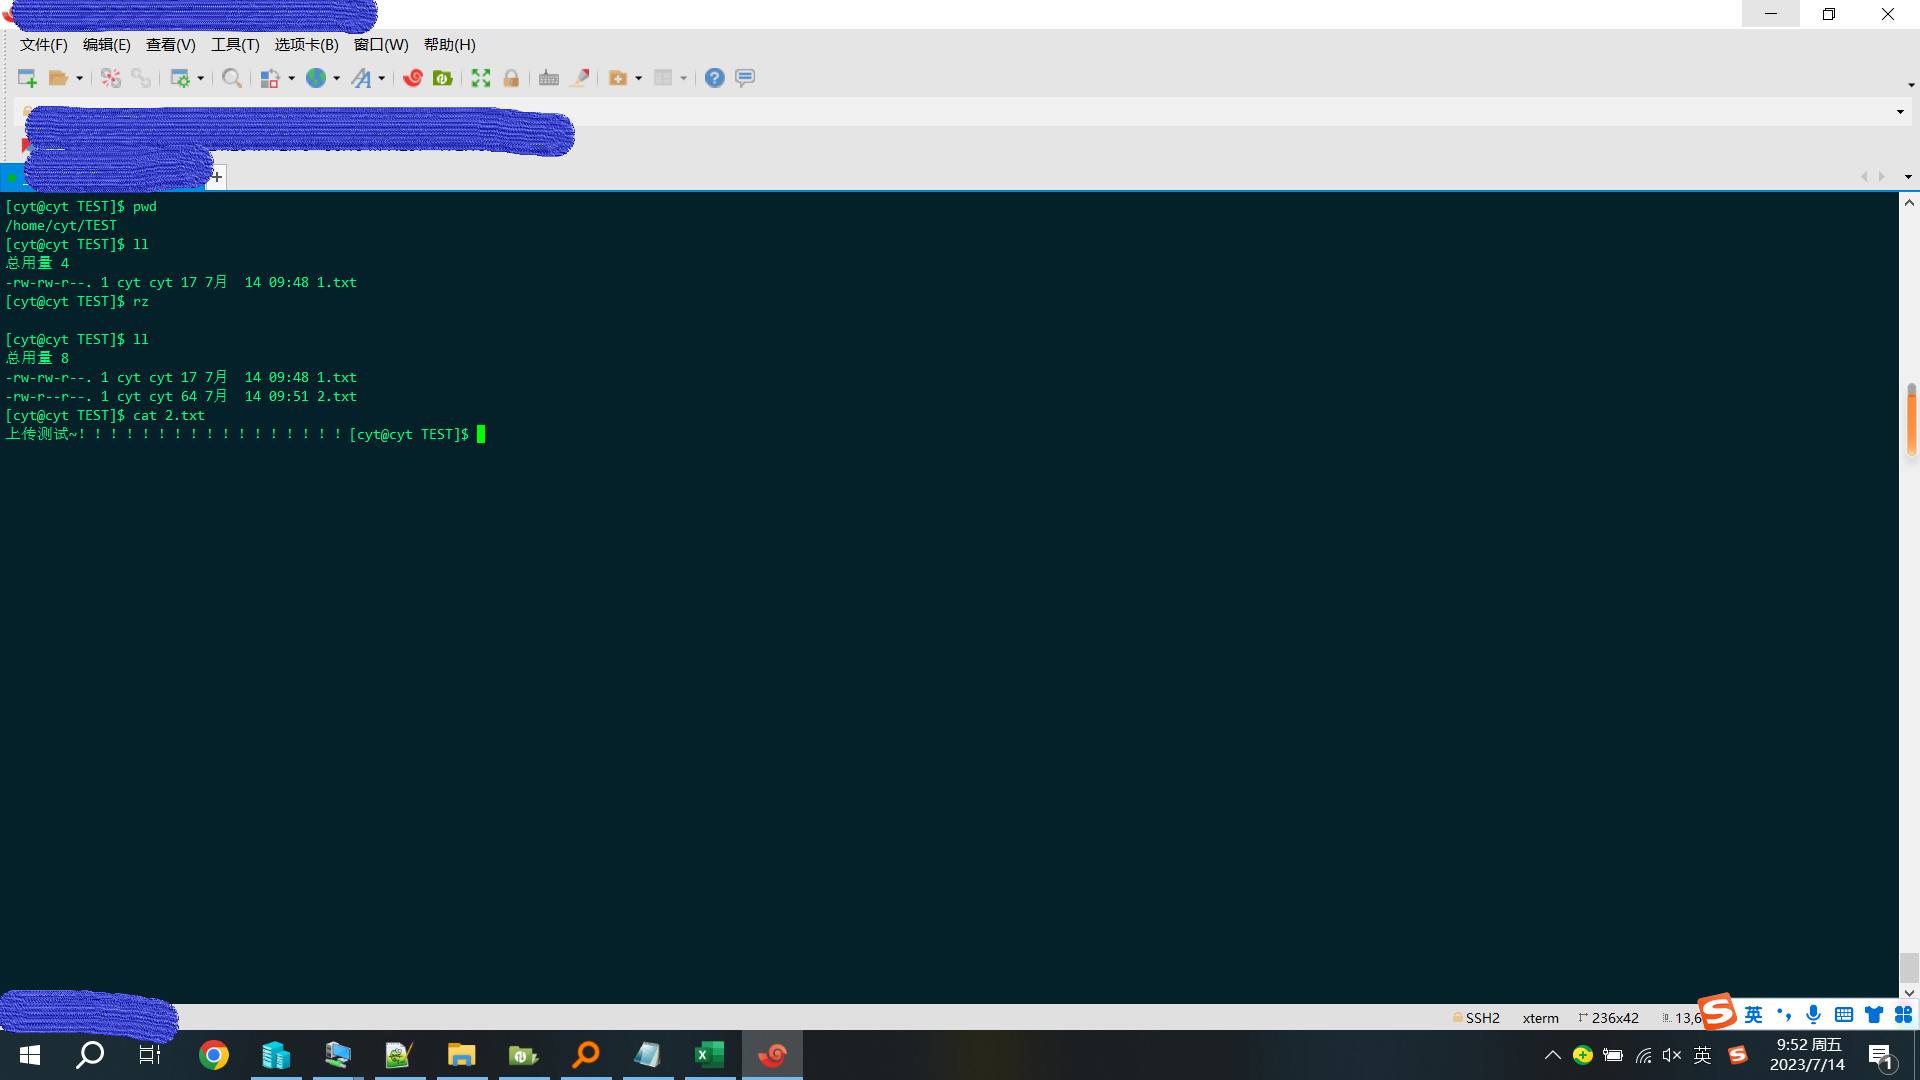
Task: Open the 窗口(W) menu
Action: (381, 45)
